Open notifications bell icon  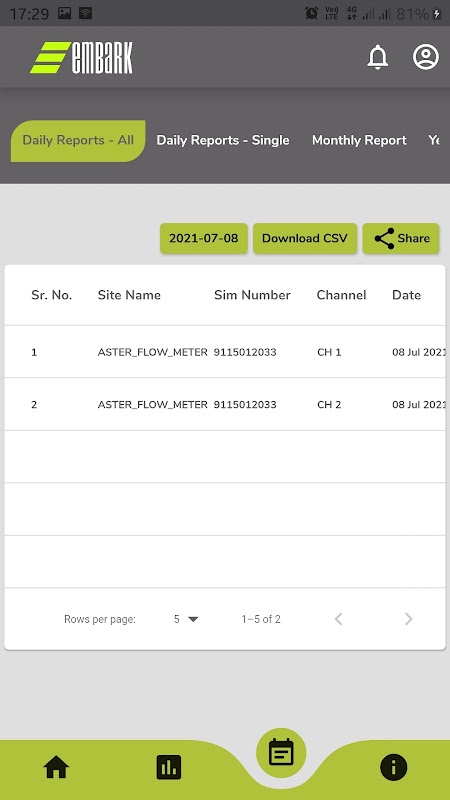pyautogui.click(x=378, y=57)
